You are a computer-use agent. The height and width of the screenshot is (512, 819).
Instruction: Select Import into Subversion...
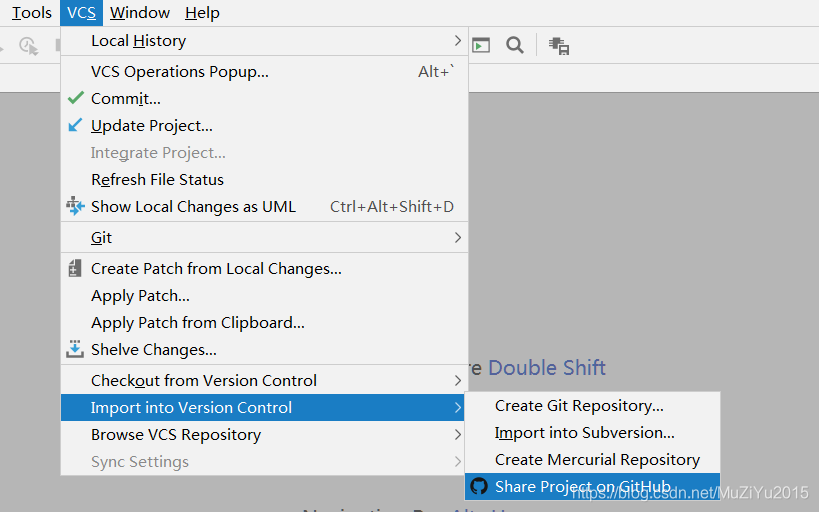coord(592,433)
